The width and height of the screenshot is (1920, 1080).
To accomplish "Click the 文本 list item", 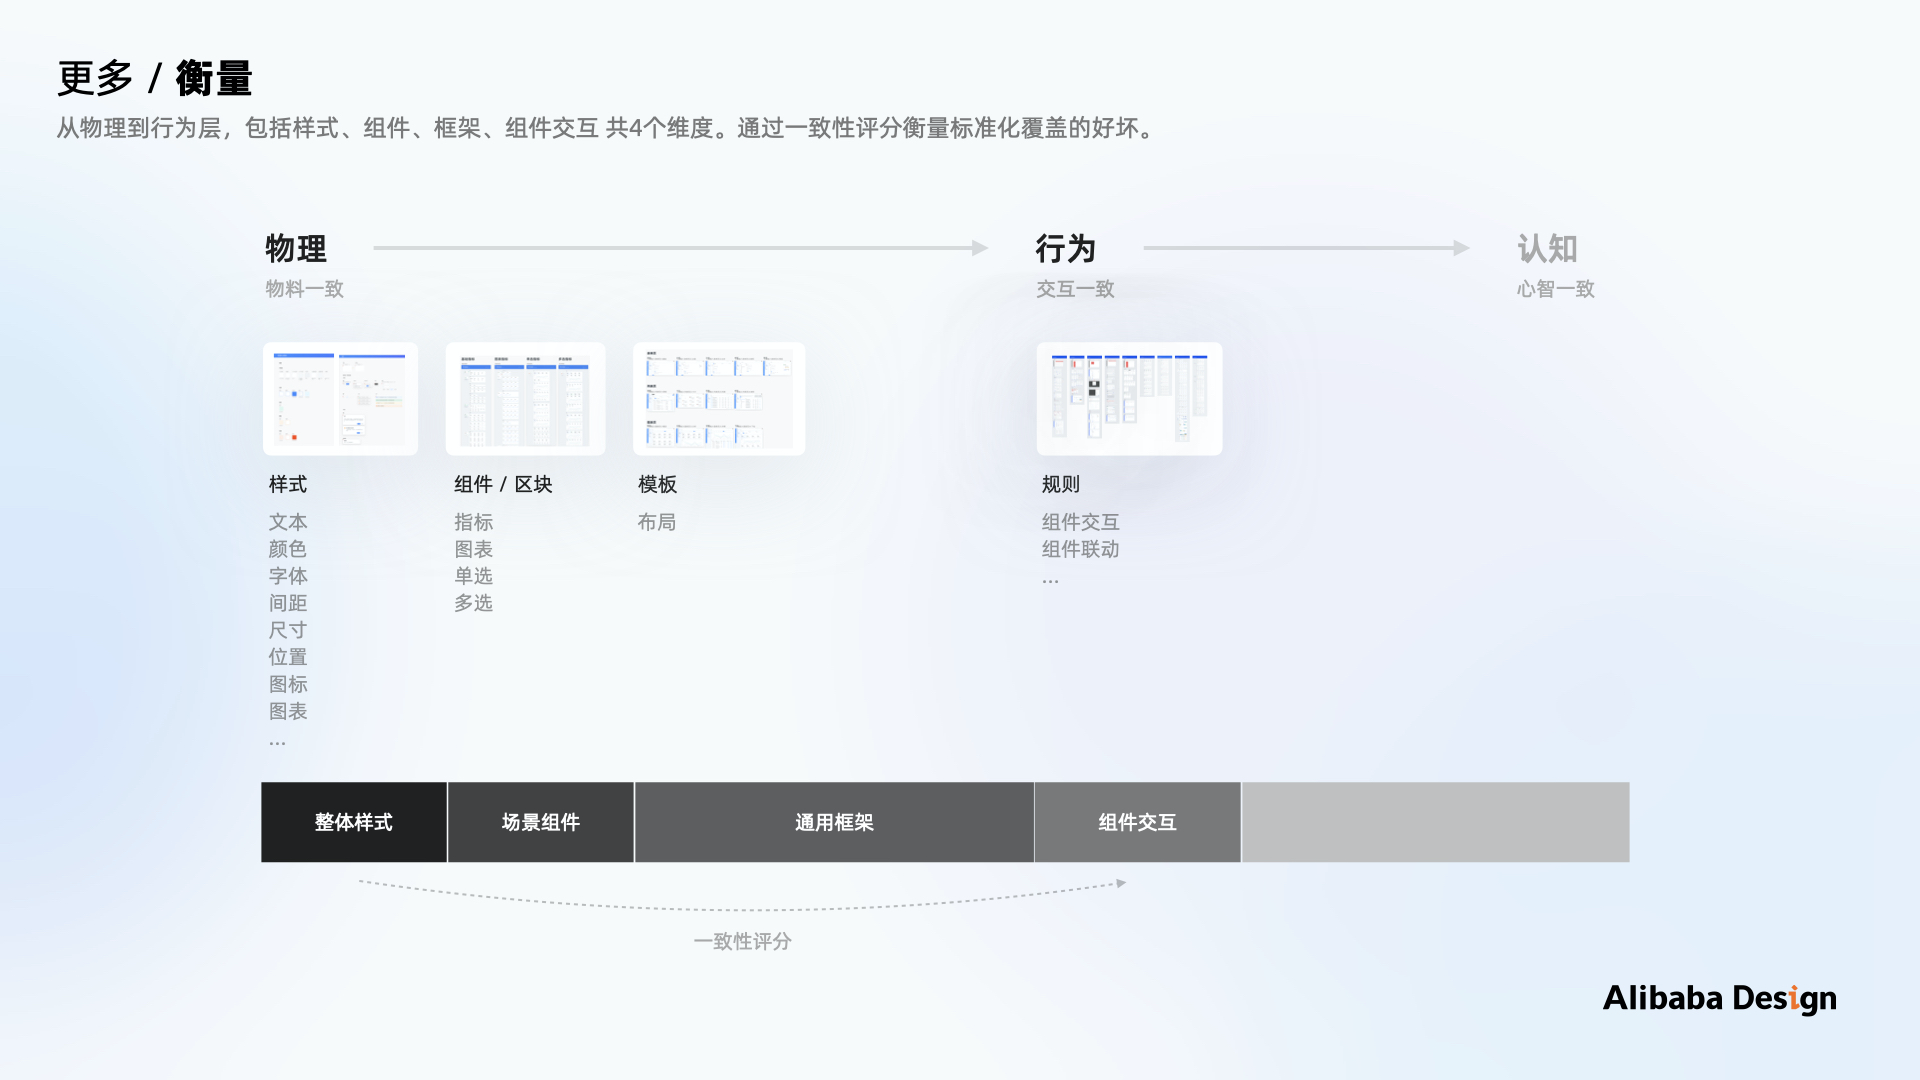I will pyautogui.click(x=288, y=522).
